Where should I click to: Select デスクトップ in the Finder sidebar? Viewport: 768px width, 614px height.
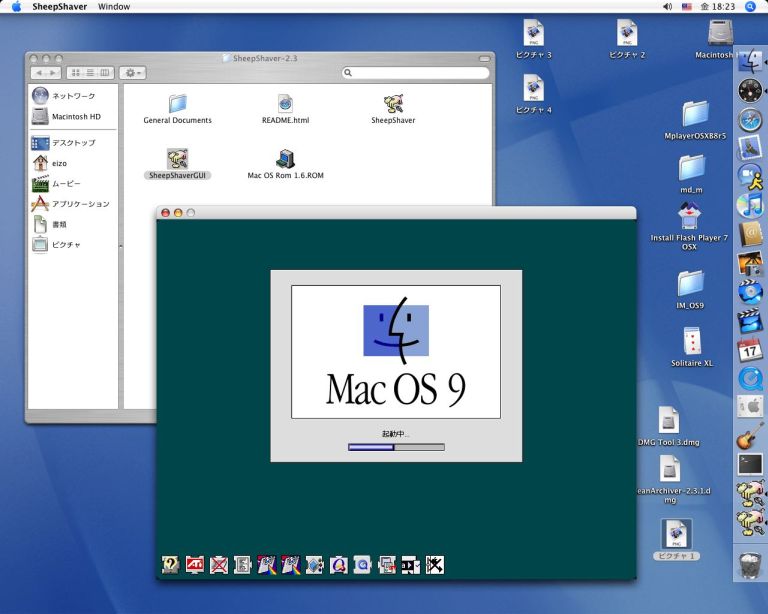pyautogui.click(x=72, y=142)
